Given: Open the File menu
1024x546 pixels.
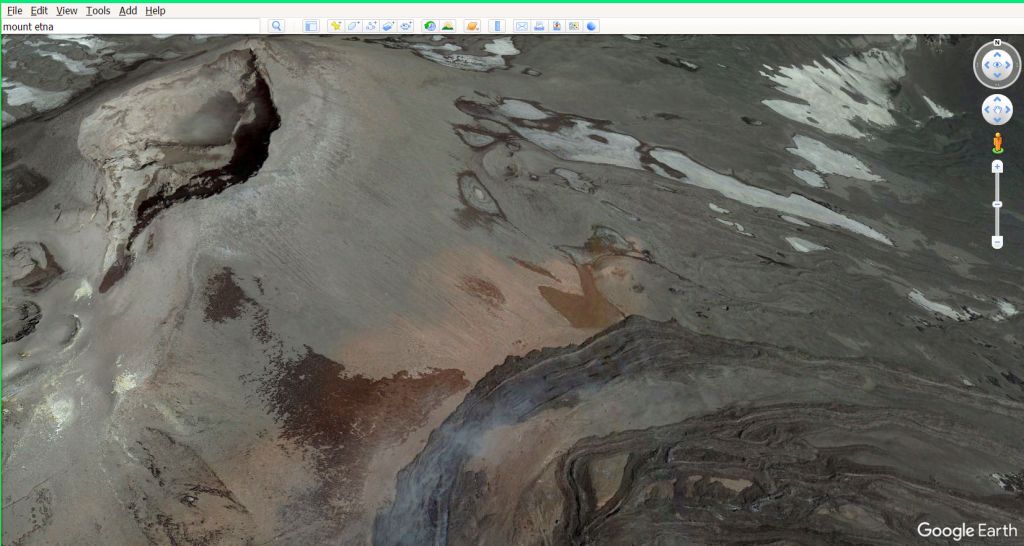Looking at the screenshot, I should pos(14,10).
